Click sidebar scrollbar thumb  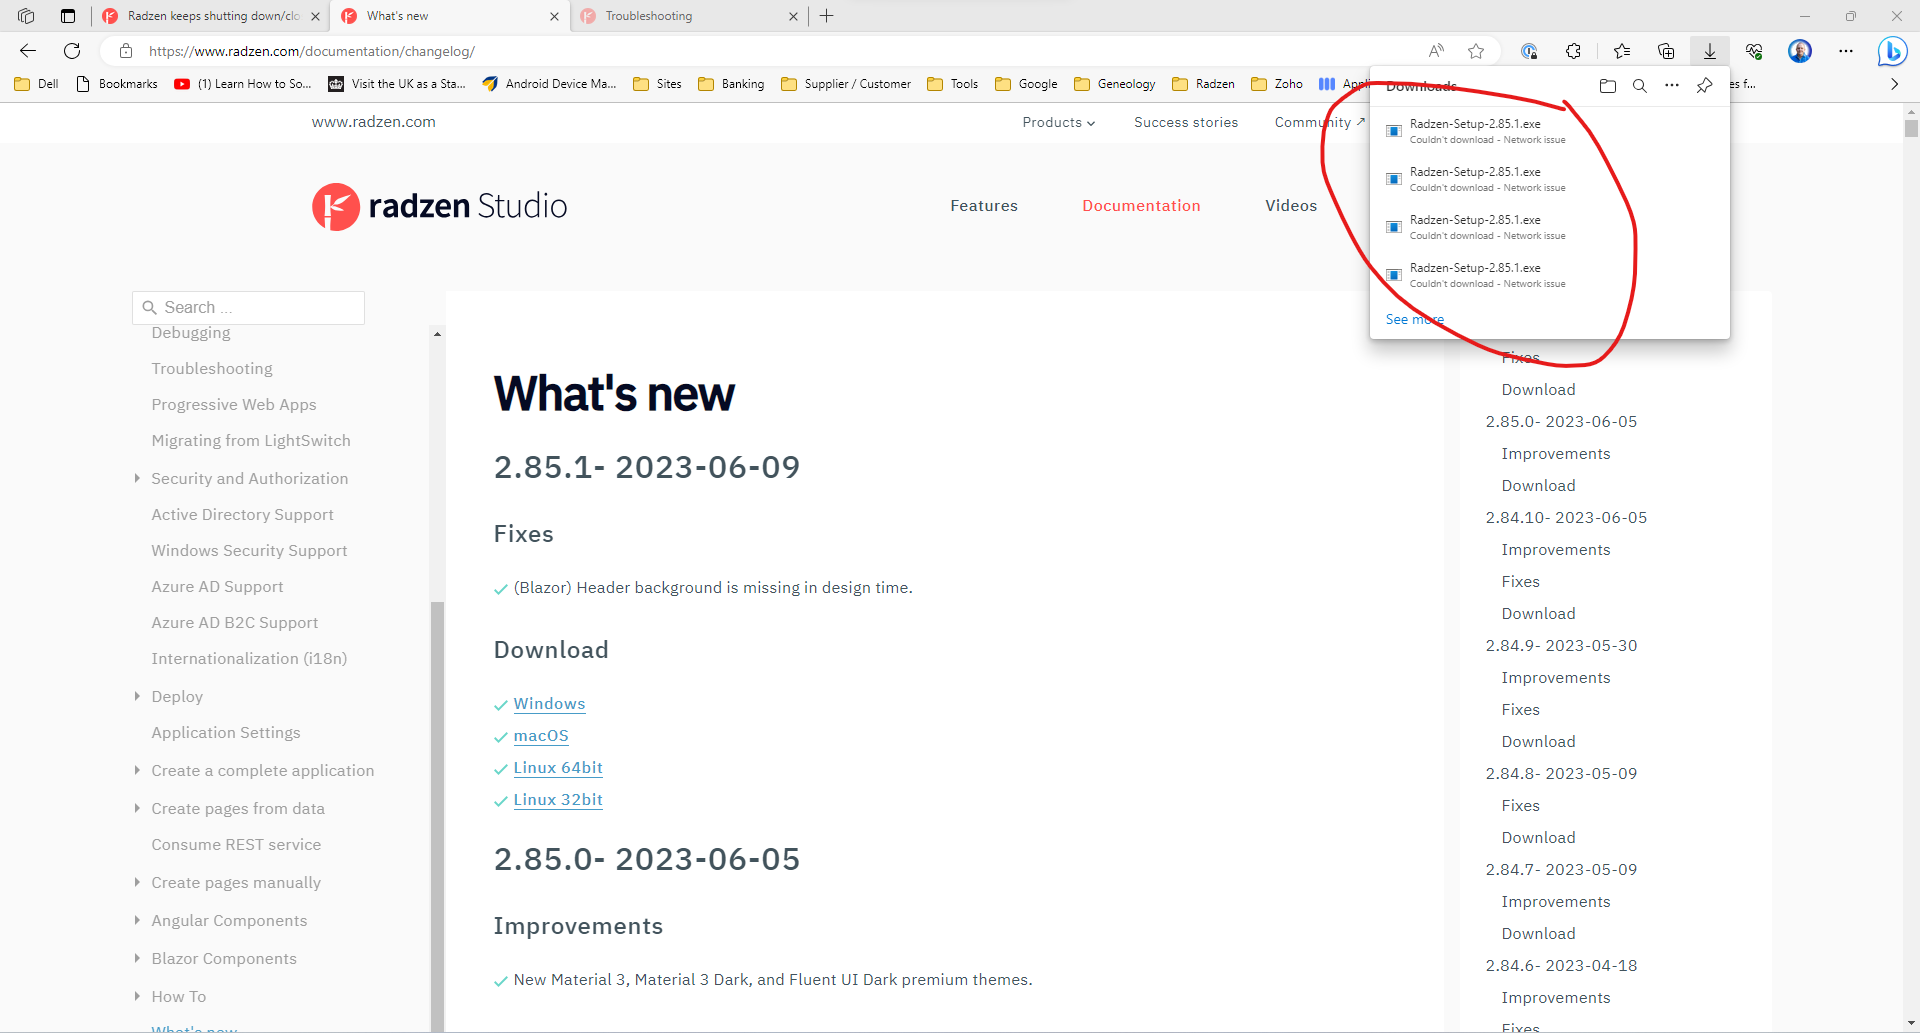click(437, 815)
